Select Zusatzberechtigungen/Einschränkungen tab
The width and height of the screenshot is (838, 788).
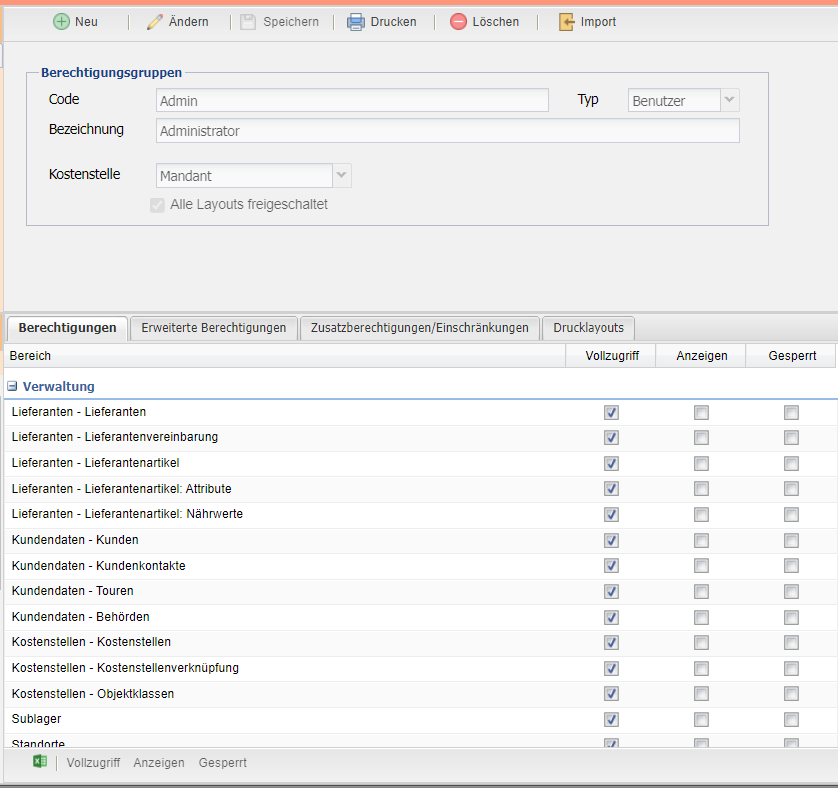pos(419,328)
